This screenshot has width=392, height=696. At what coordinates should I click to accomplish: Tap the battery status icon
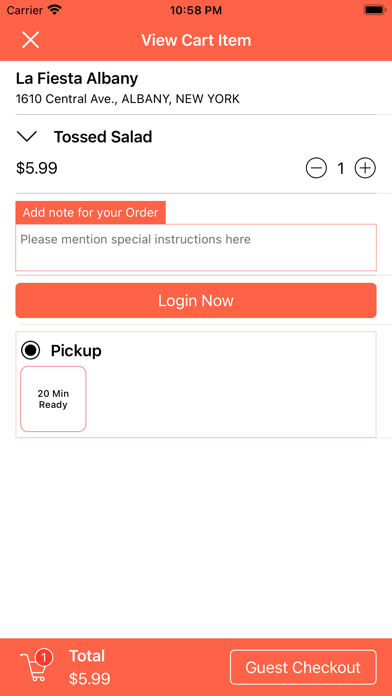tap(375, 10)
